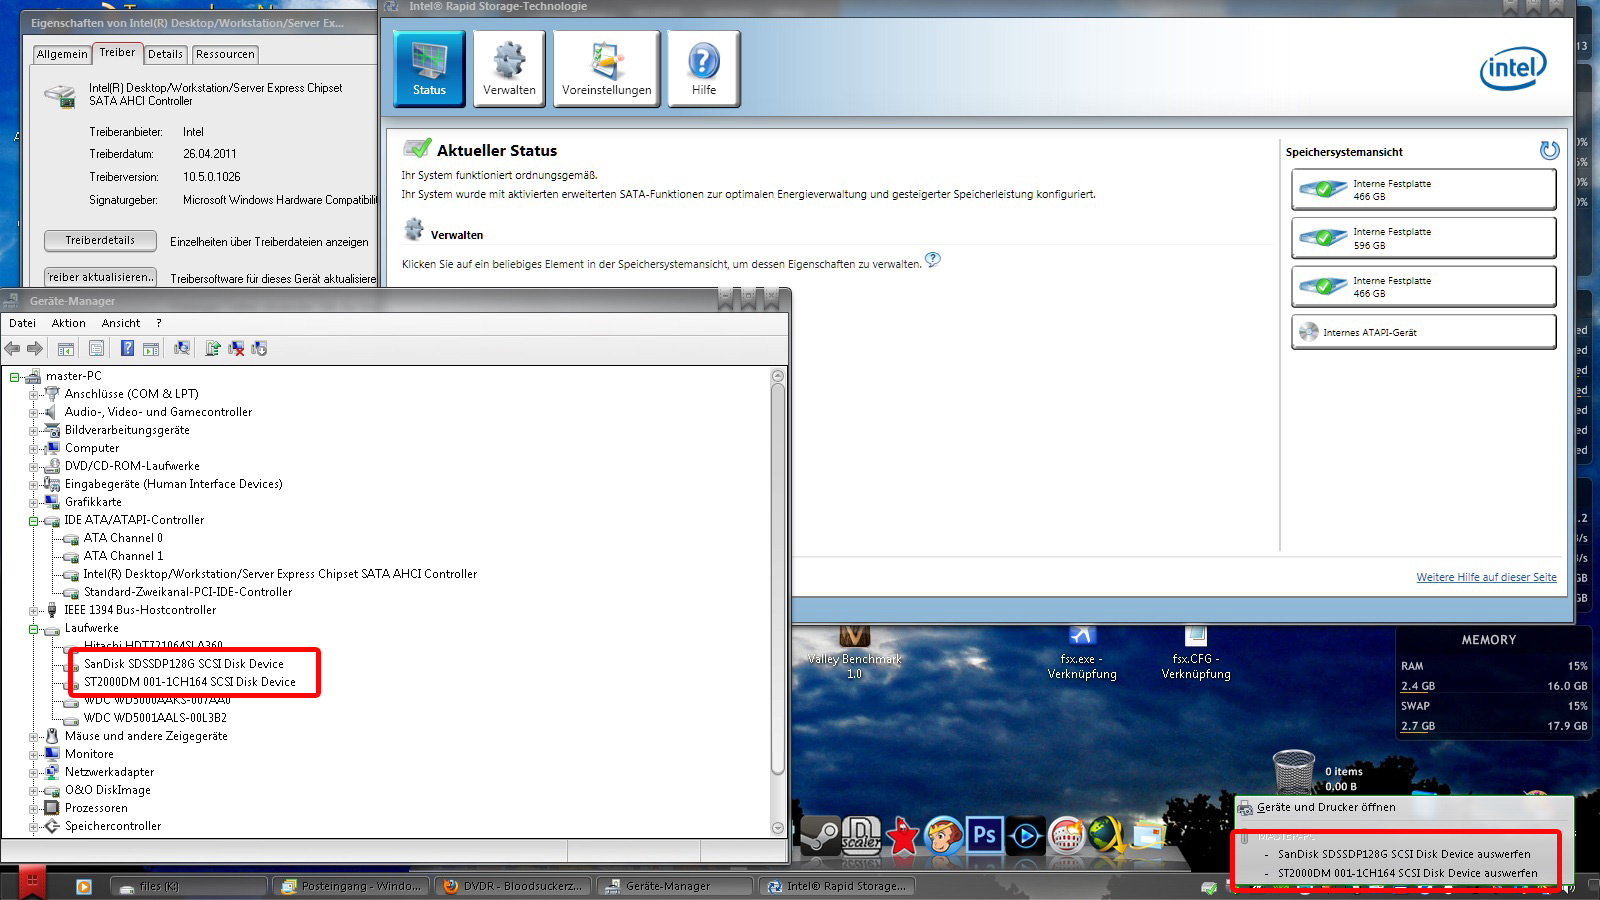Collapse IDE ATA/ATAPI-Controller node
1600x900 pixels.
coord(33,521)
